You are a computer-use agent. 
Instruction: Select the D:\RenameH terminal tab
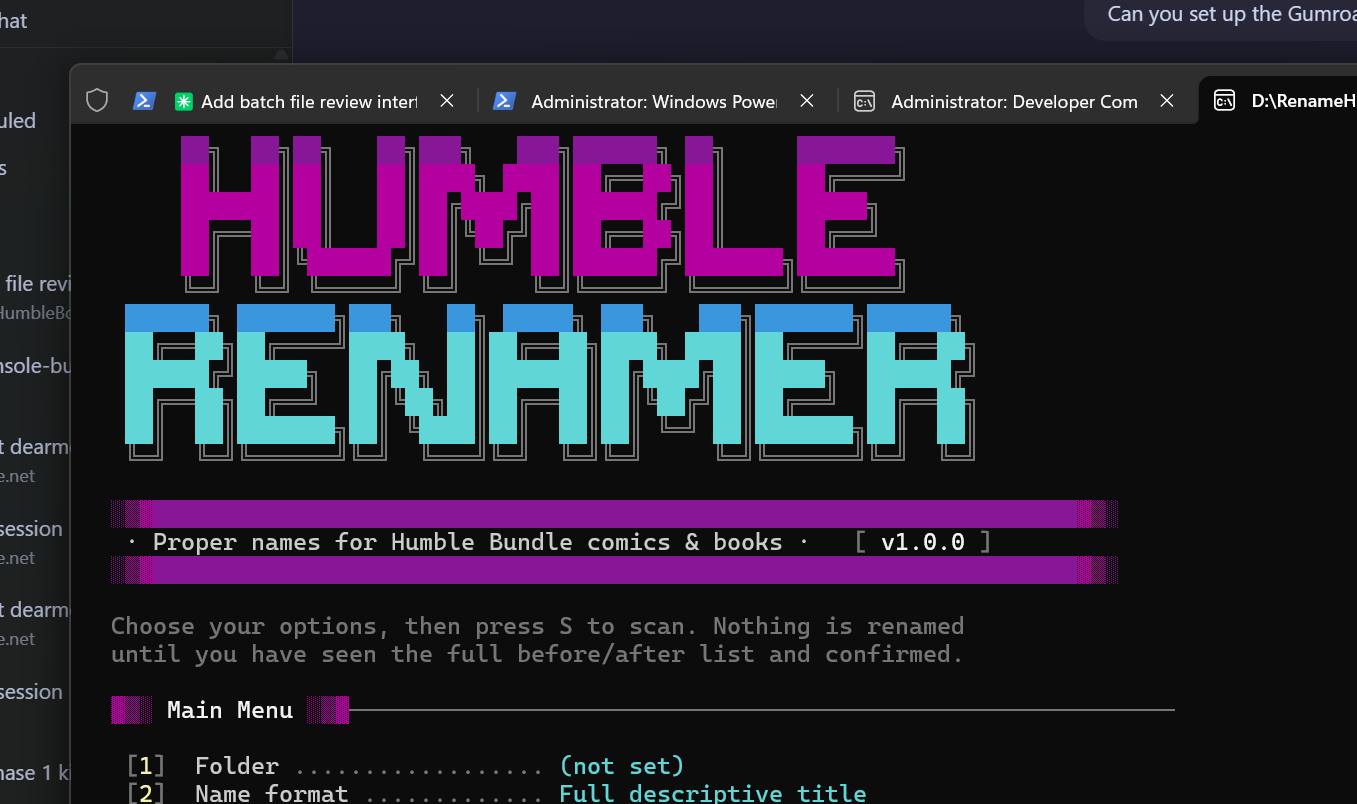click(1278, 101)
